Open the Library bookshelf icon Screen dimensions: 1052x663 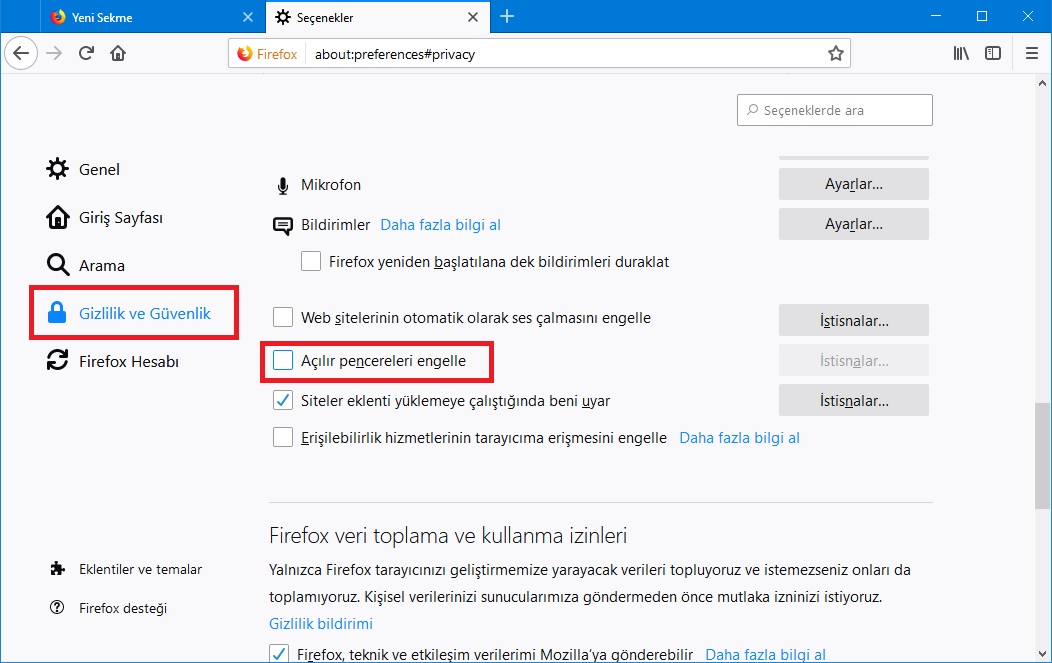coord(961,53)
